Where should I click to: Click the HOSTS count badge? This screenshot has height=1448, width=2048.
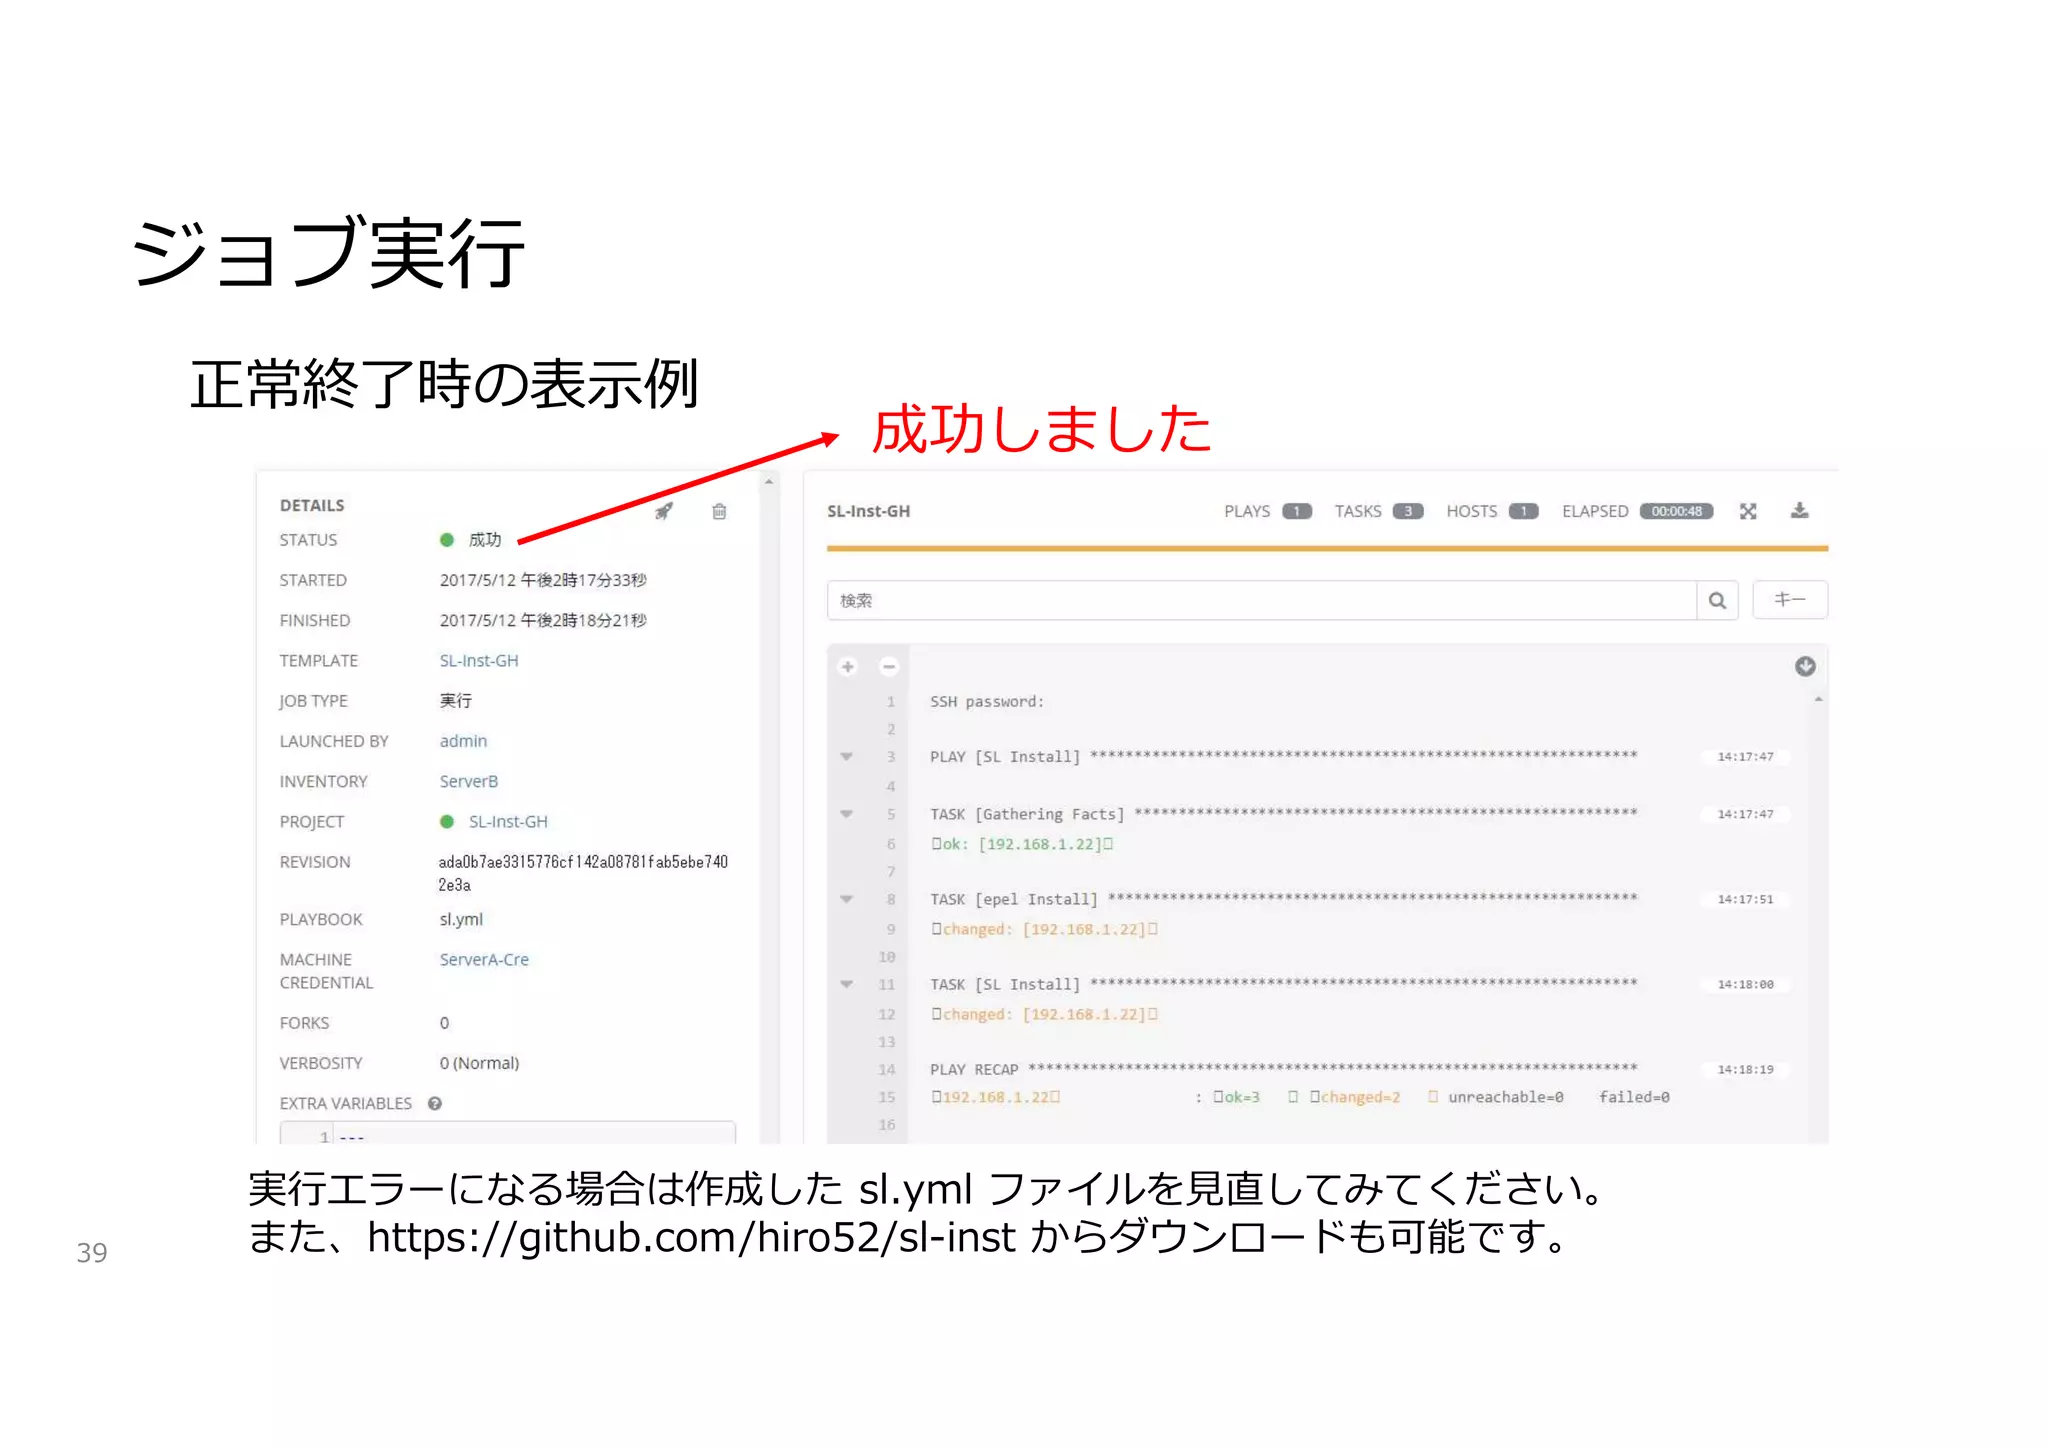click(1523, 511)
